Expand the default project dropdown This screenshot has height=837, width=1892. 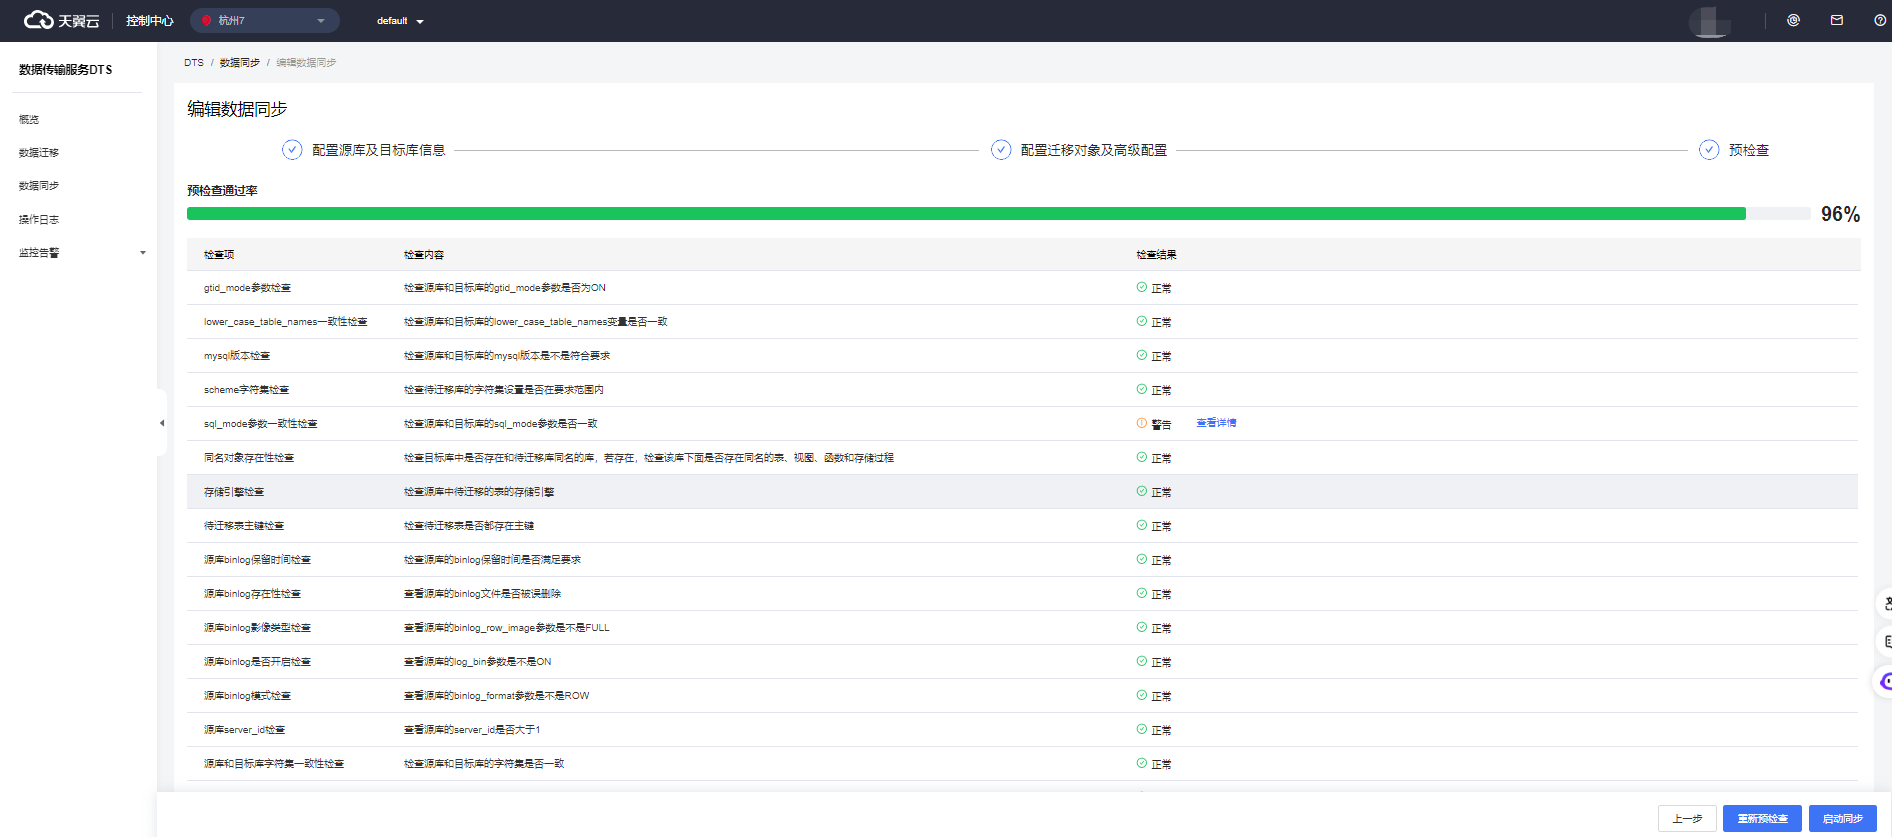[400, 21]
